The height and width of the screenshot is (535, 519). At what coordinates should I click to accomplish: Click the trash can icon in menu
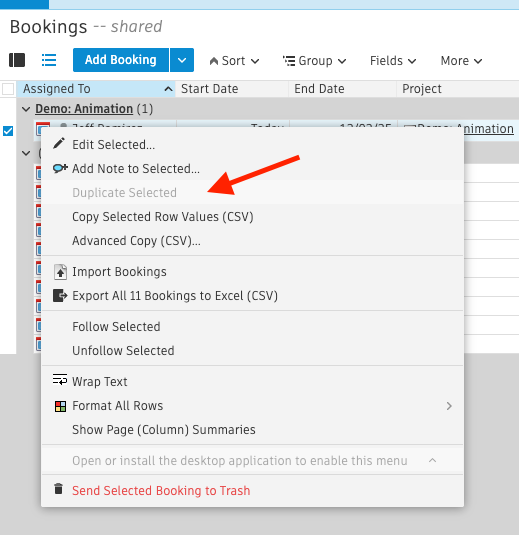point(59,489)
